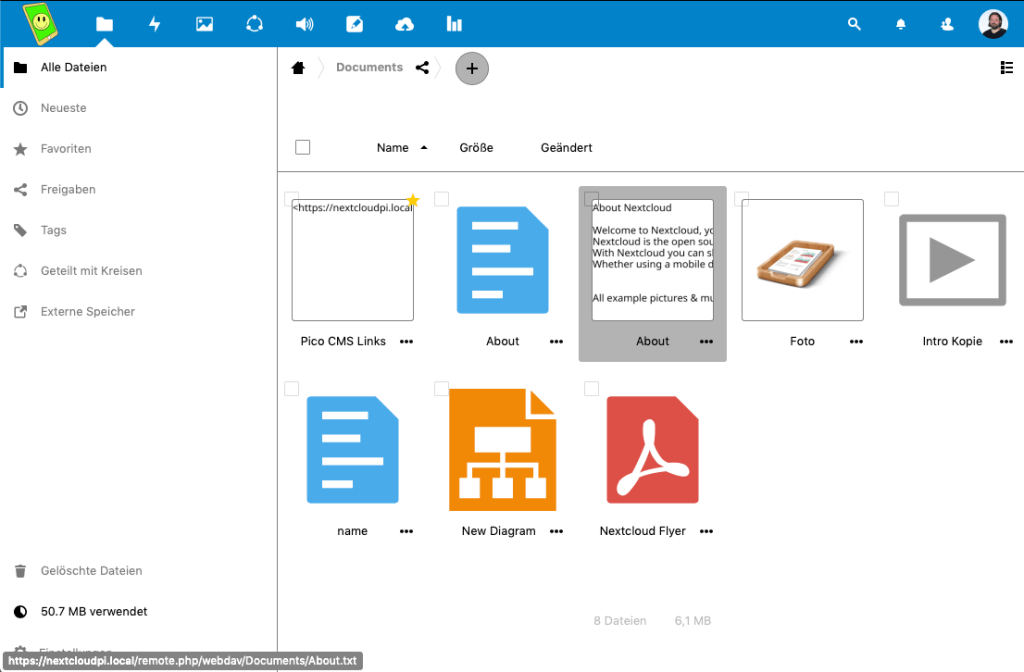
Task: Open notifications bell icon
Action: pos(901,24)
